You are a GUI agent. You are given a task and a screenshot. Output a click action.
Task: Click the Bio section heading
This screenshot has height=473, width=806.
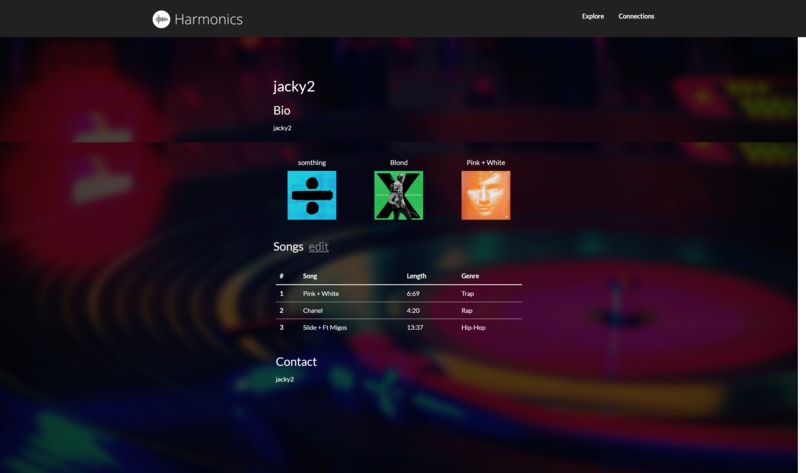282,111
